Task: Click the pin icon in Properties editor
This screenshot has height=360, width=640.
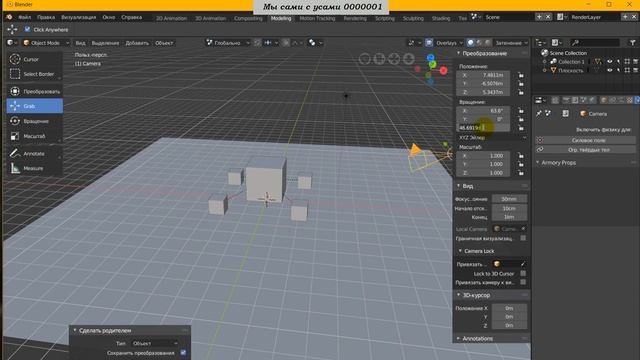Action: click(539, 113)
